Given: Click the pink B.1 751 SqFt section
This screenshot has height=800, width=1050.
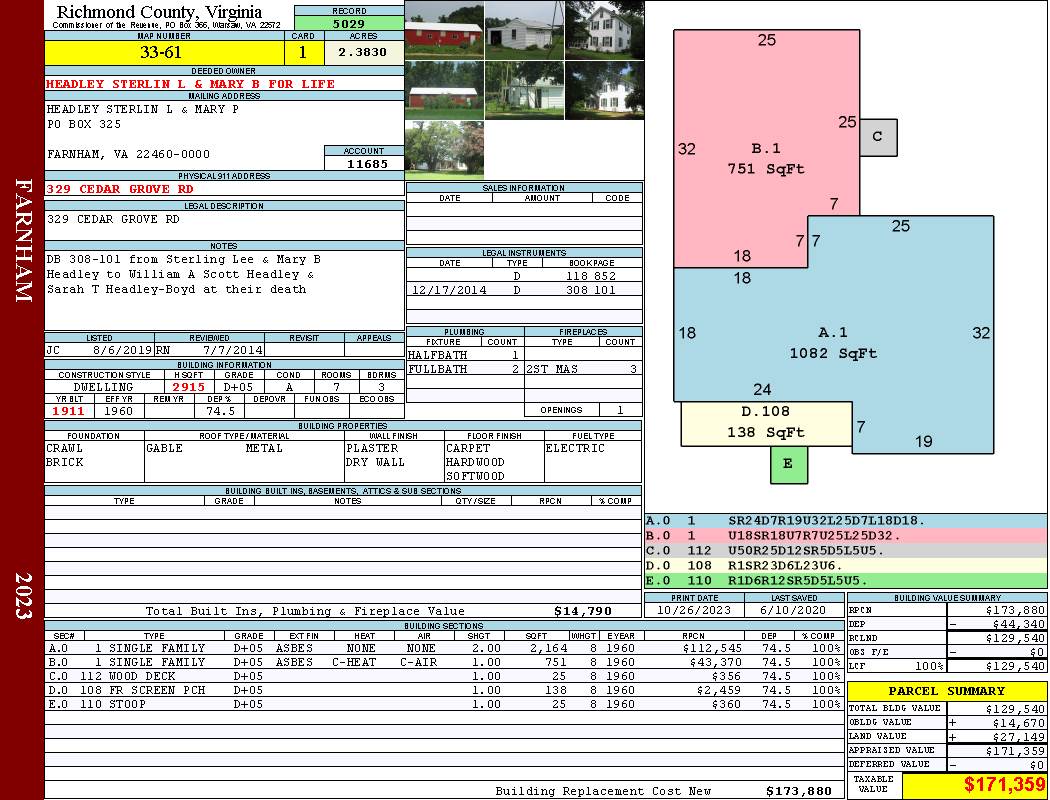Looking at the screenshot, I should [x=766, y=147].
